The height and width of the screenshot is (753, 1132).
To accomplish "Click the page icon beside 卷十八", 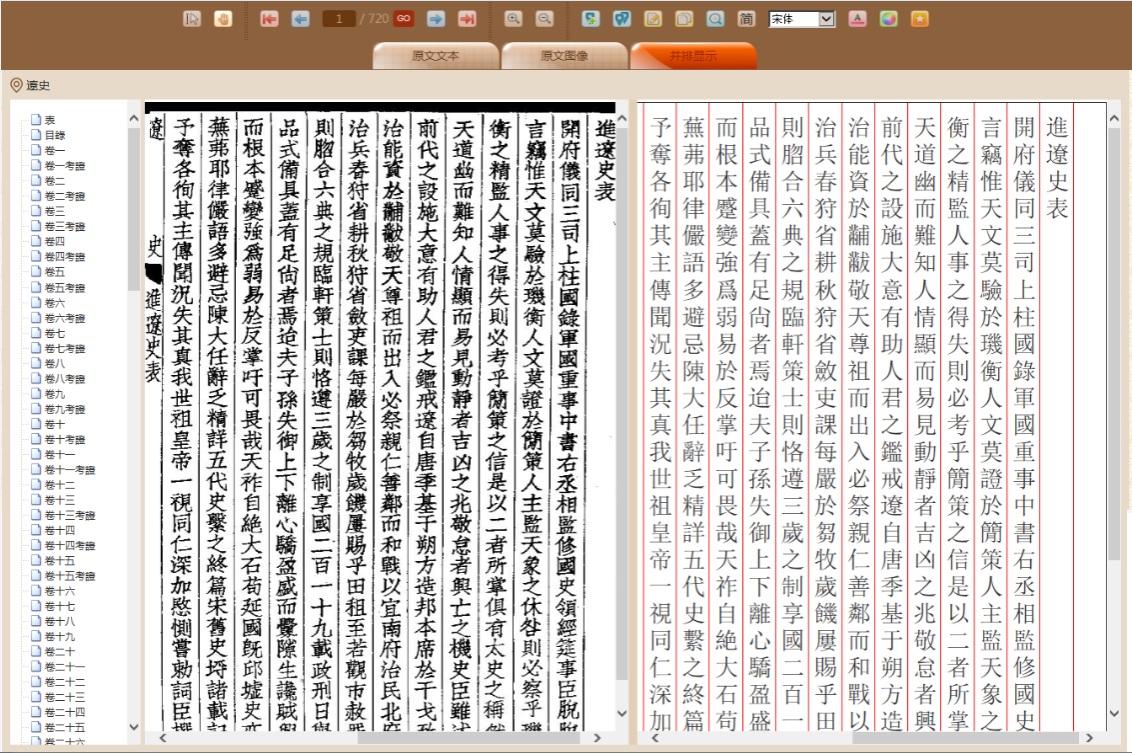I will pyautogui.click(x=35, y=620).
